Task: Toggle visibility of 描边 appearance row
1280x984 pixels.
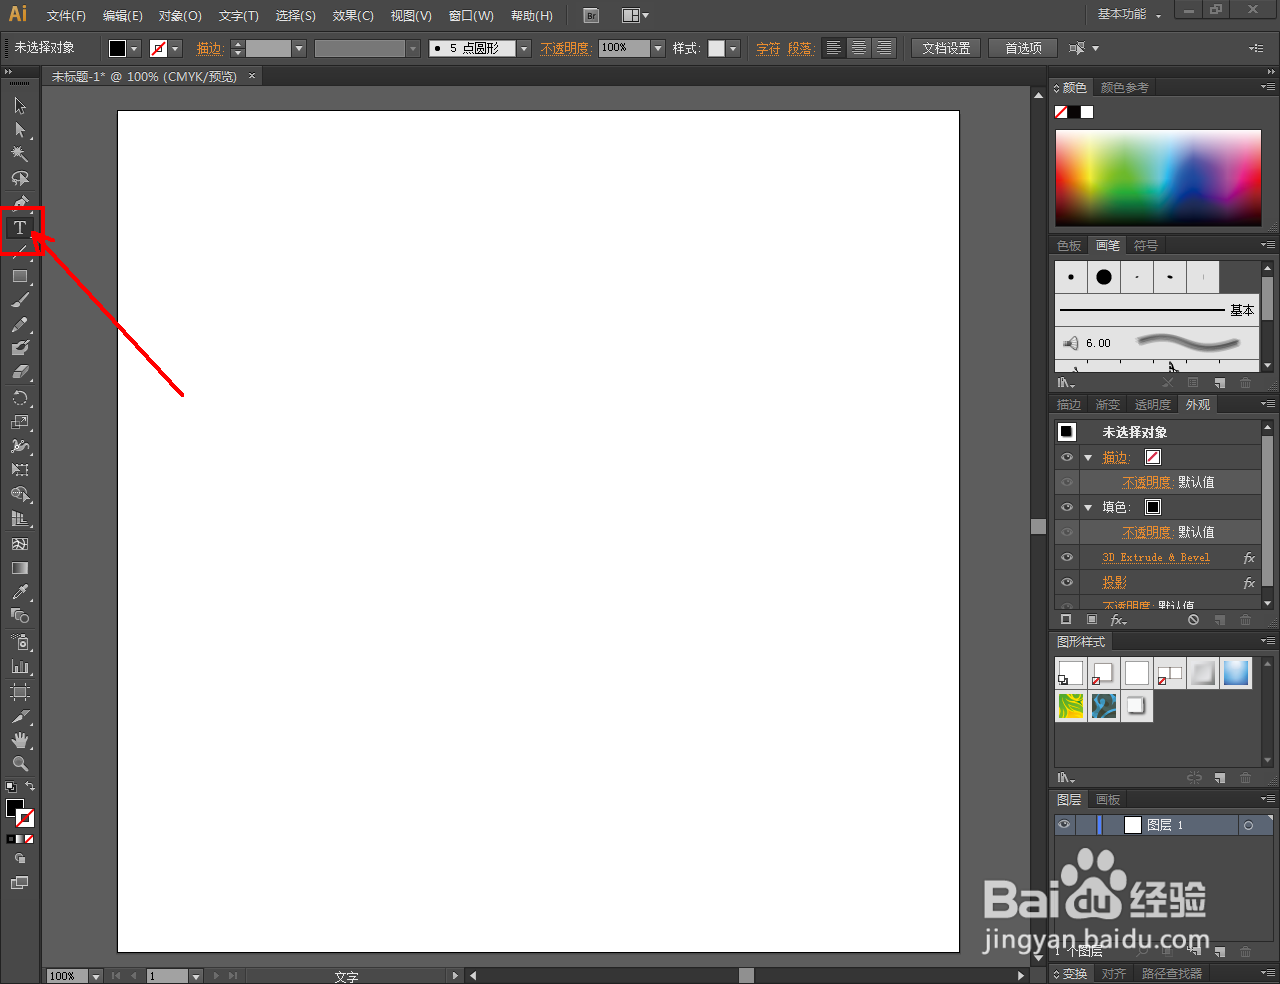Action: pos(1067,457)
